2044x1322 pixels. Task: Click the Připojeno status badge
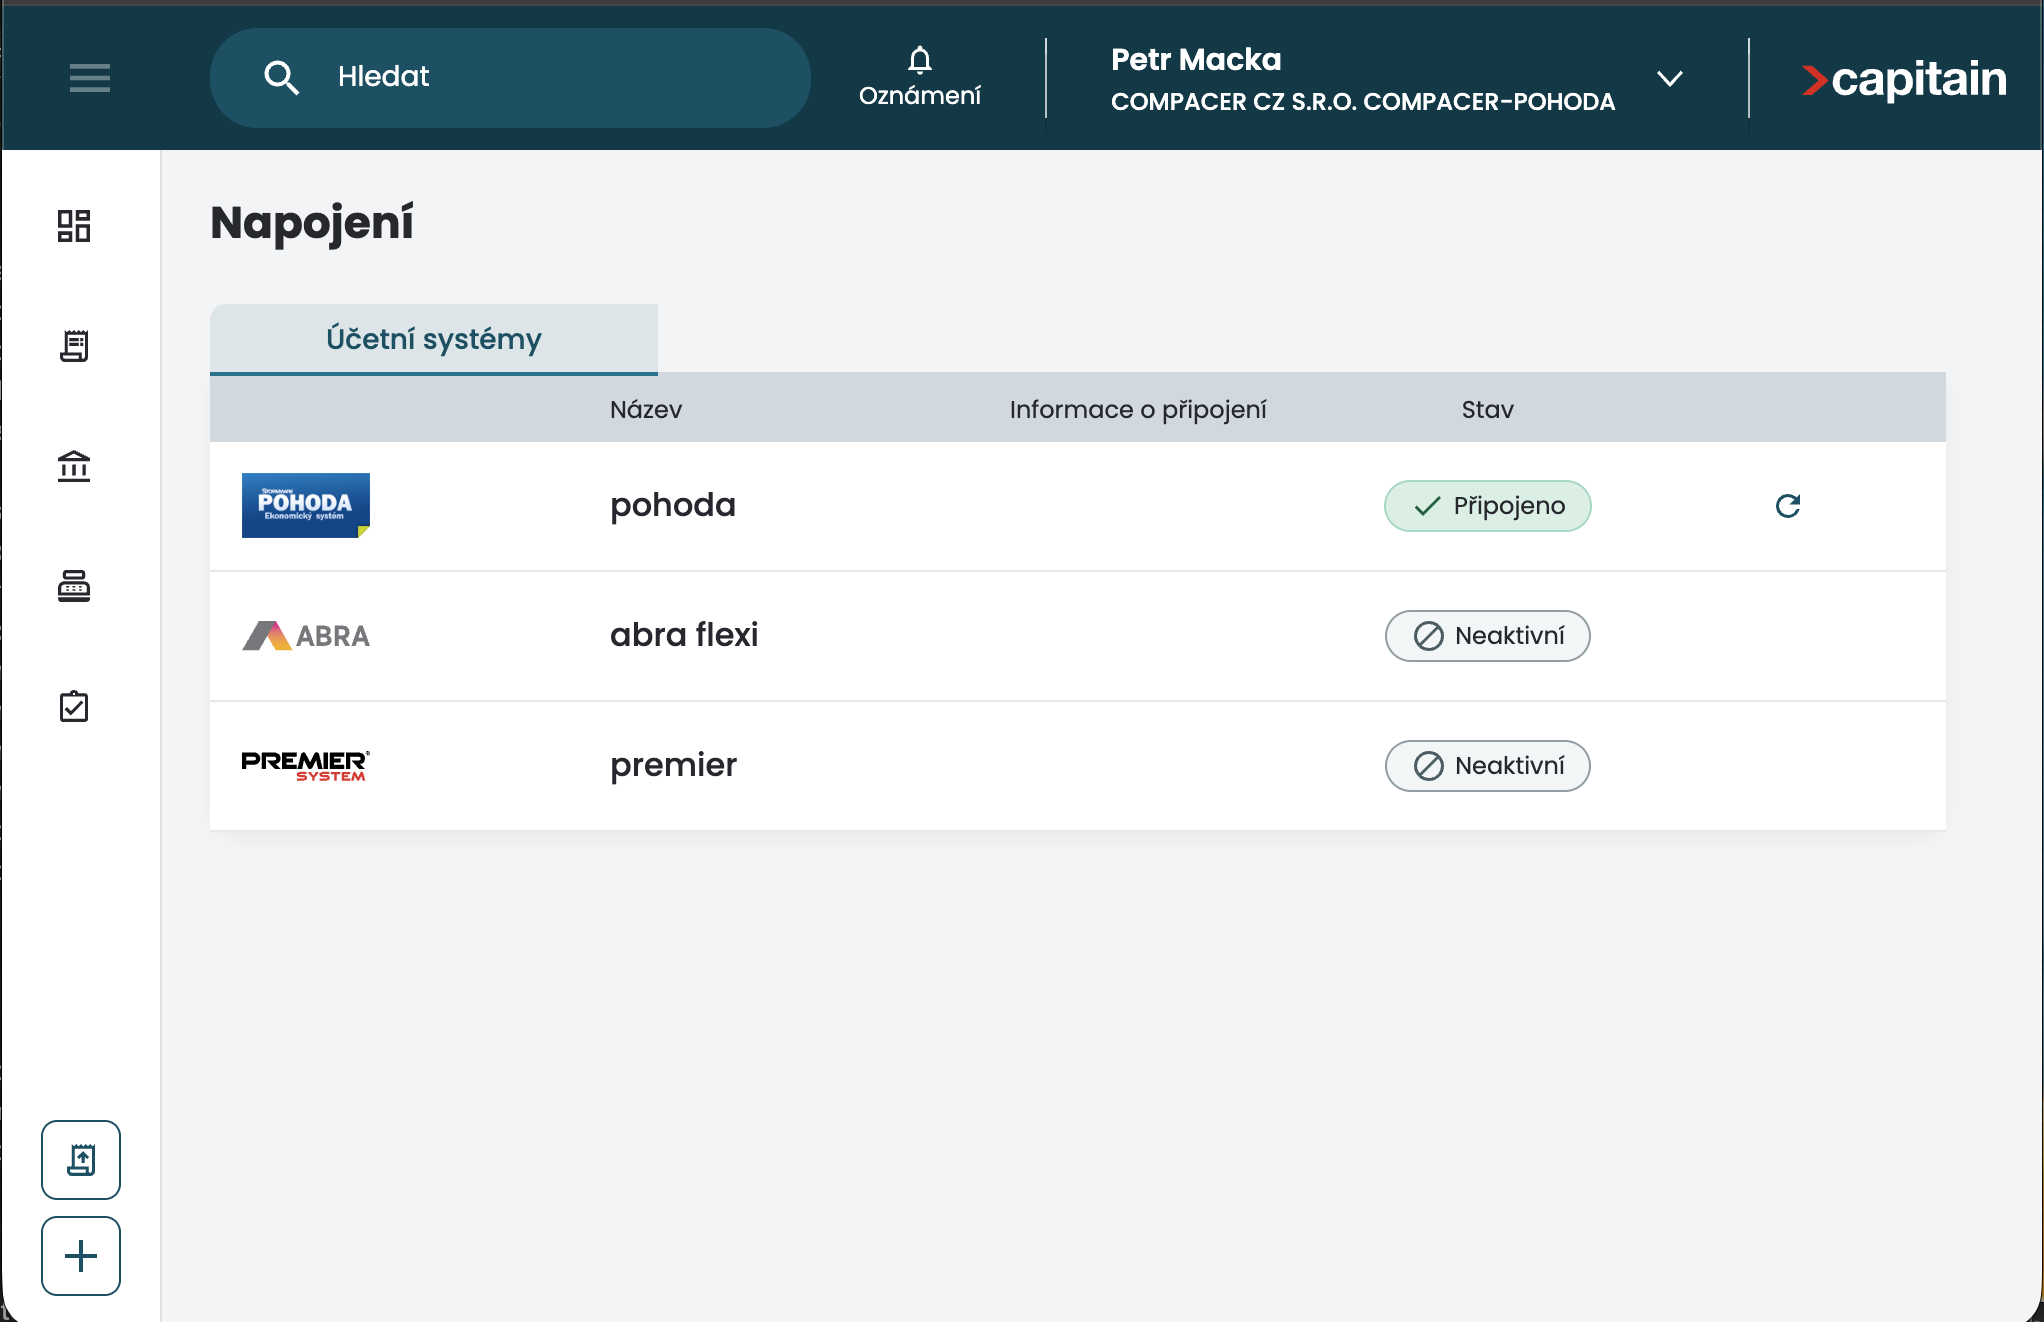click(1487, 506)
